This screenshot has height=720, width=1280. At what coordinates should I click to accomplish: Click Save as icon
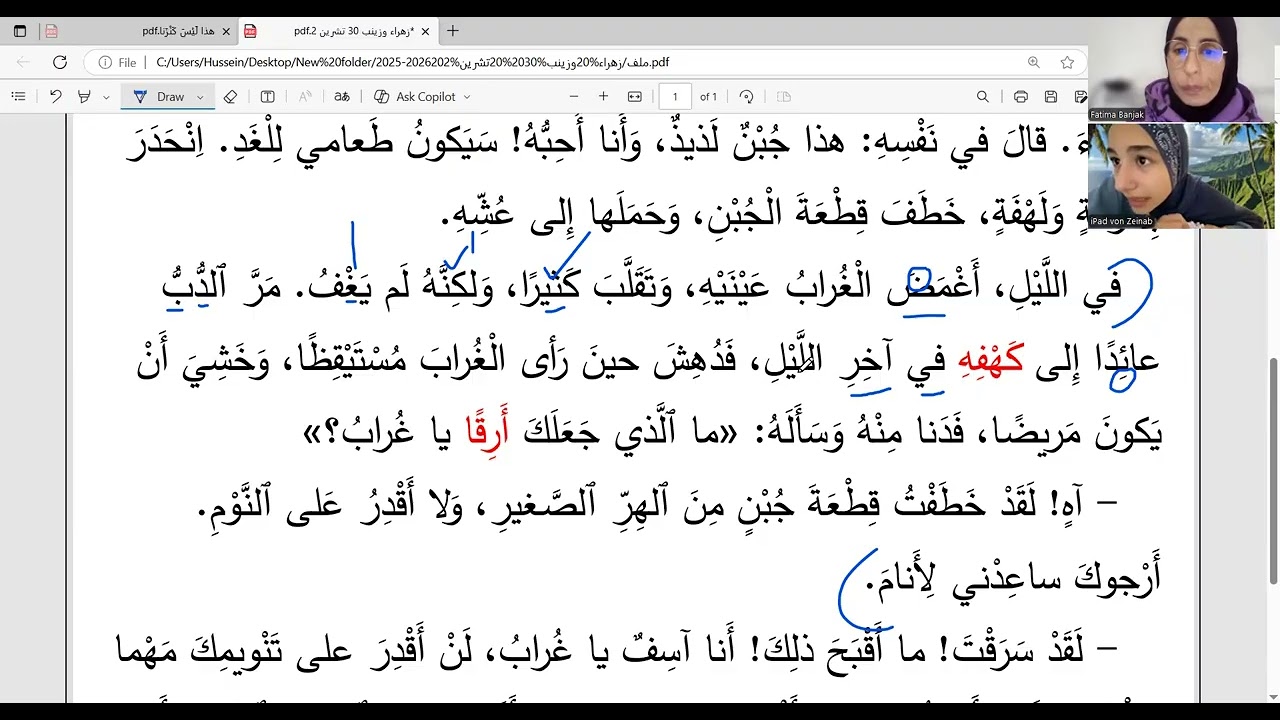tap(1080, 97)
